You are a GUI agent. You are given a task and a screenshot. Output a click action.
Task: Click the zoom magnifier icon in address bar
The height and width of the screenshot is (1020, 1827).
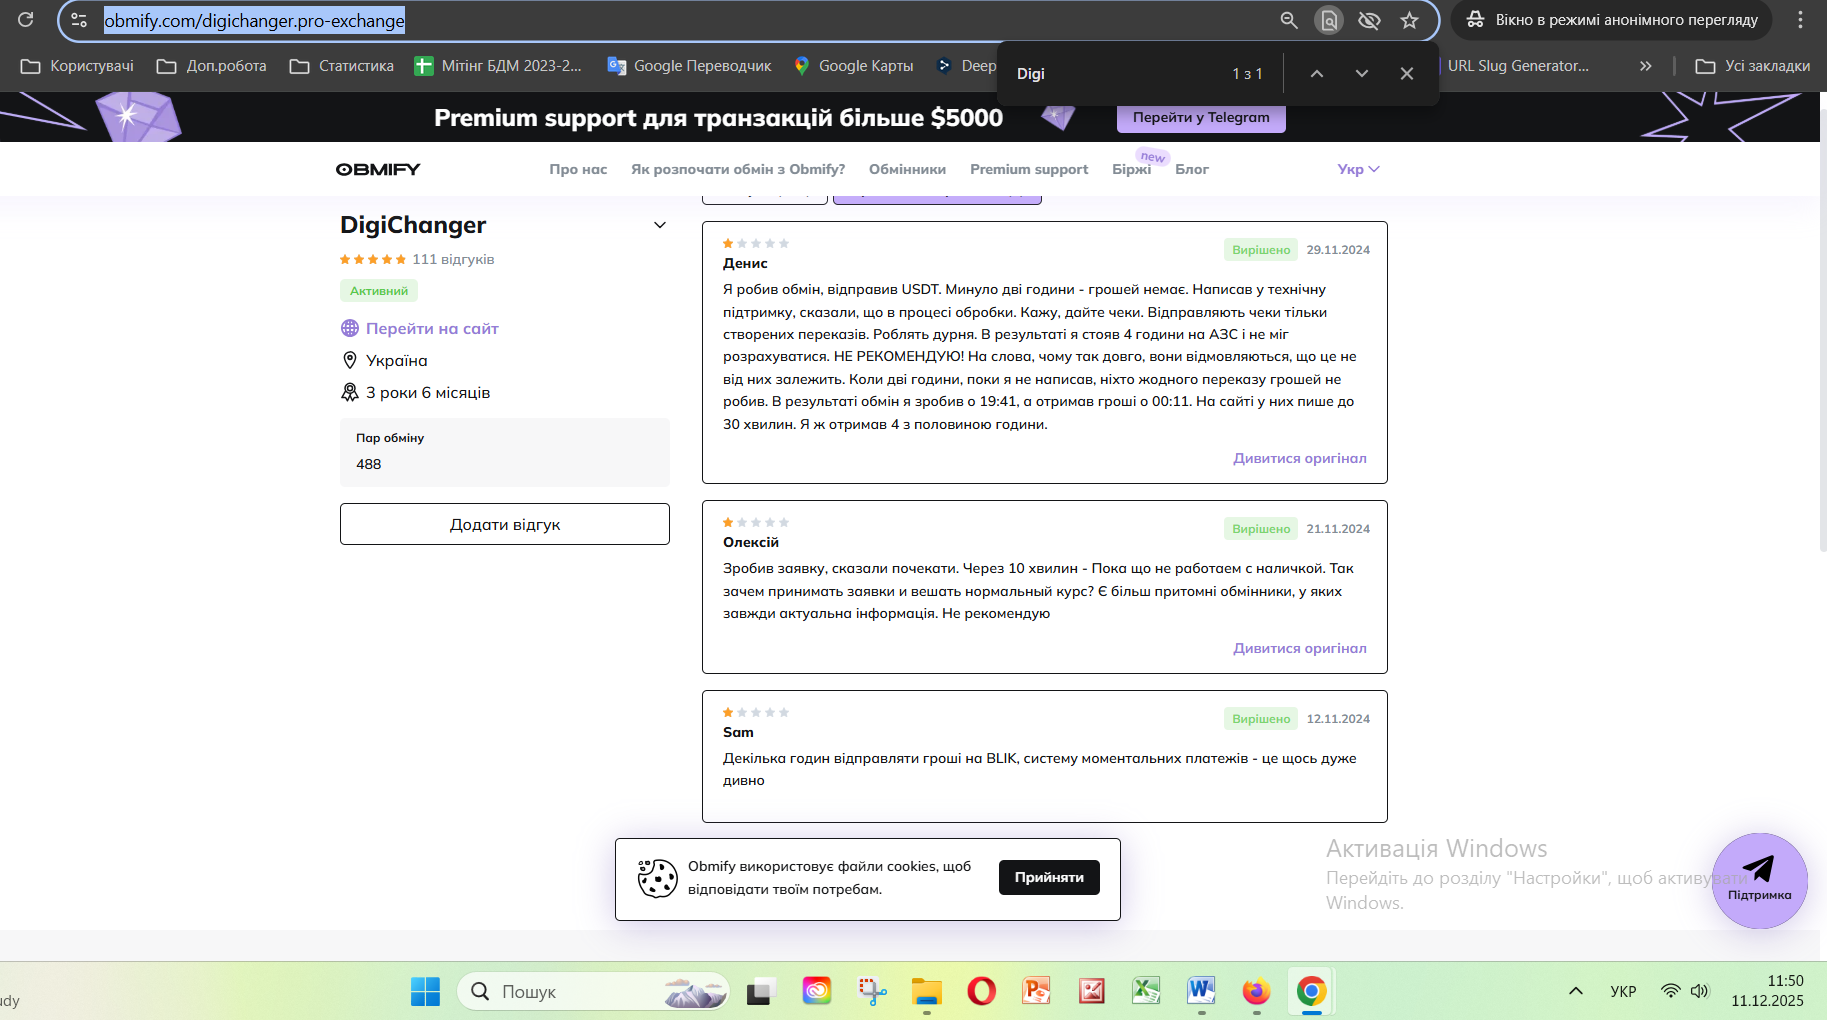1289,20
